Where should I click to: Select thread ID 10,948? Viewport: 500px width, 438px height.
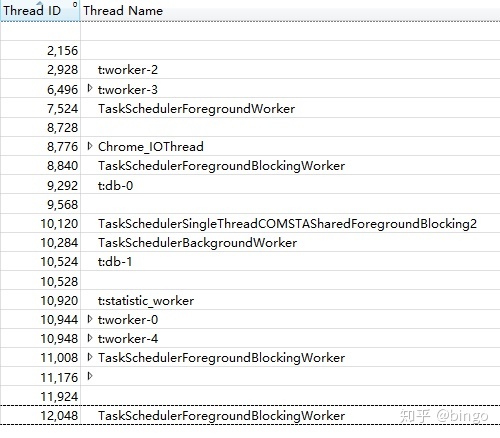pyautogui.click(x=59, y=339)
